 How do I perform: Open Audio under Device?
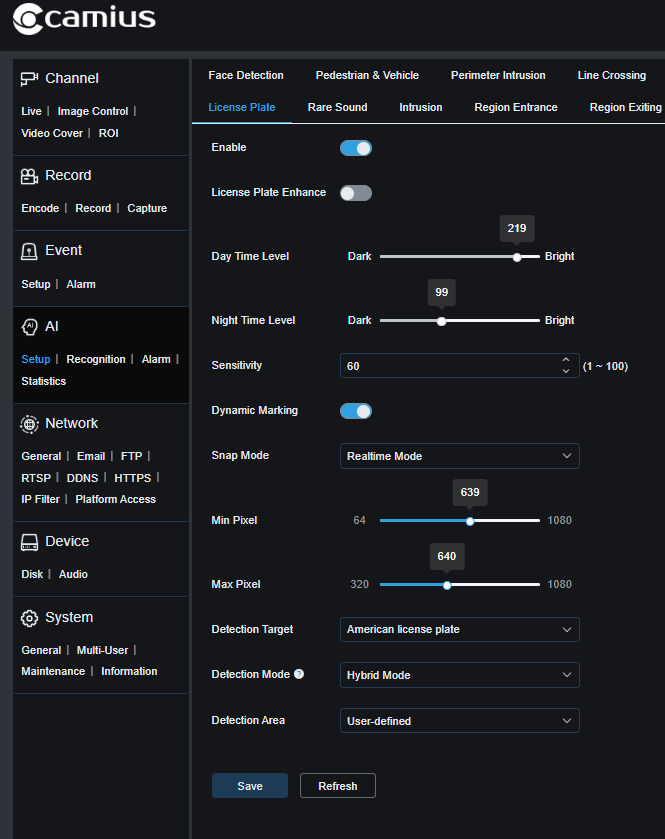click(x=73, y=574)
